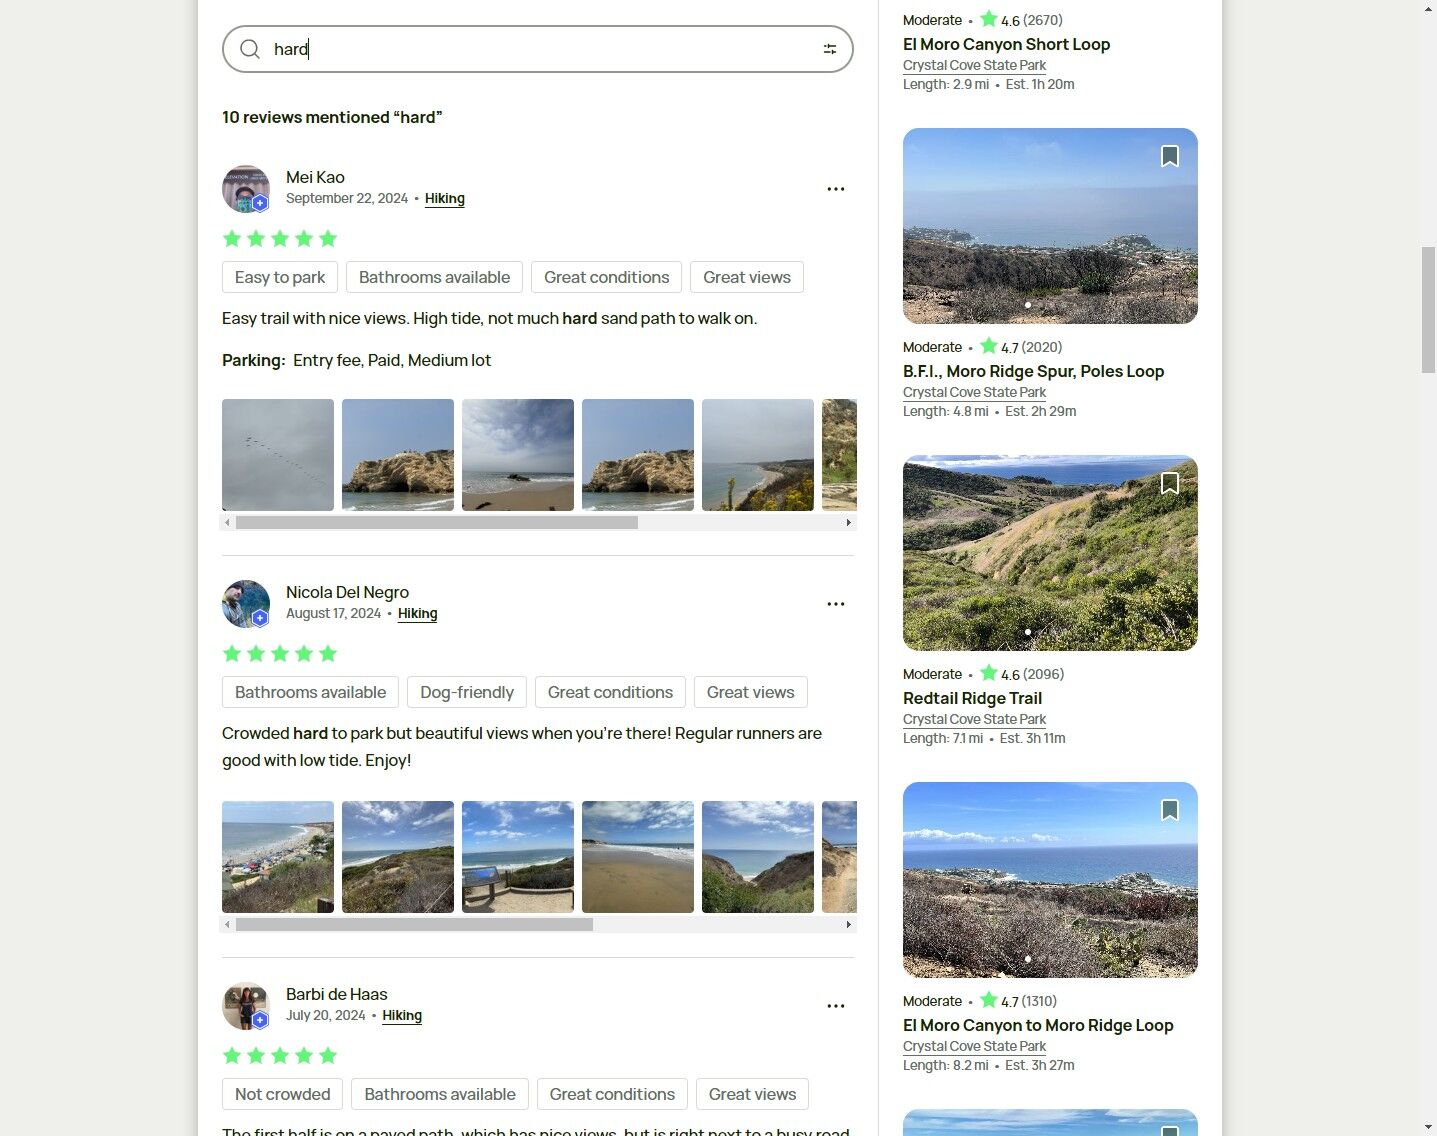The image size is (1437, 1136).
Task: Open second photo in Mei Kao's review
Action: [398, 455]
